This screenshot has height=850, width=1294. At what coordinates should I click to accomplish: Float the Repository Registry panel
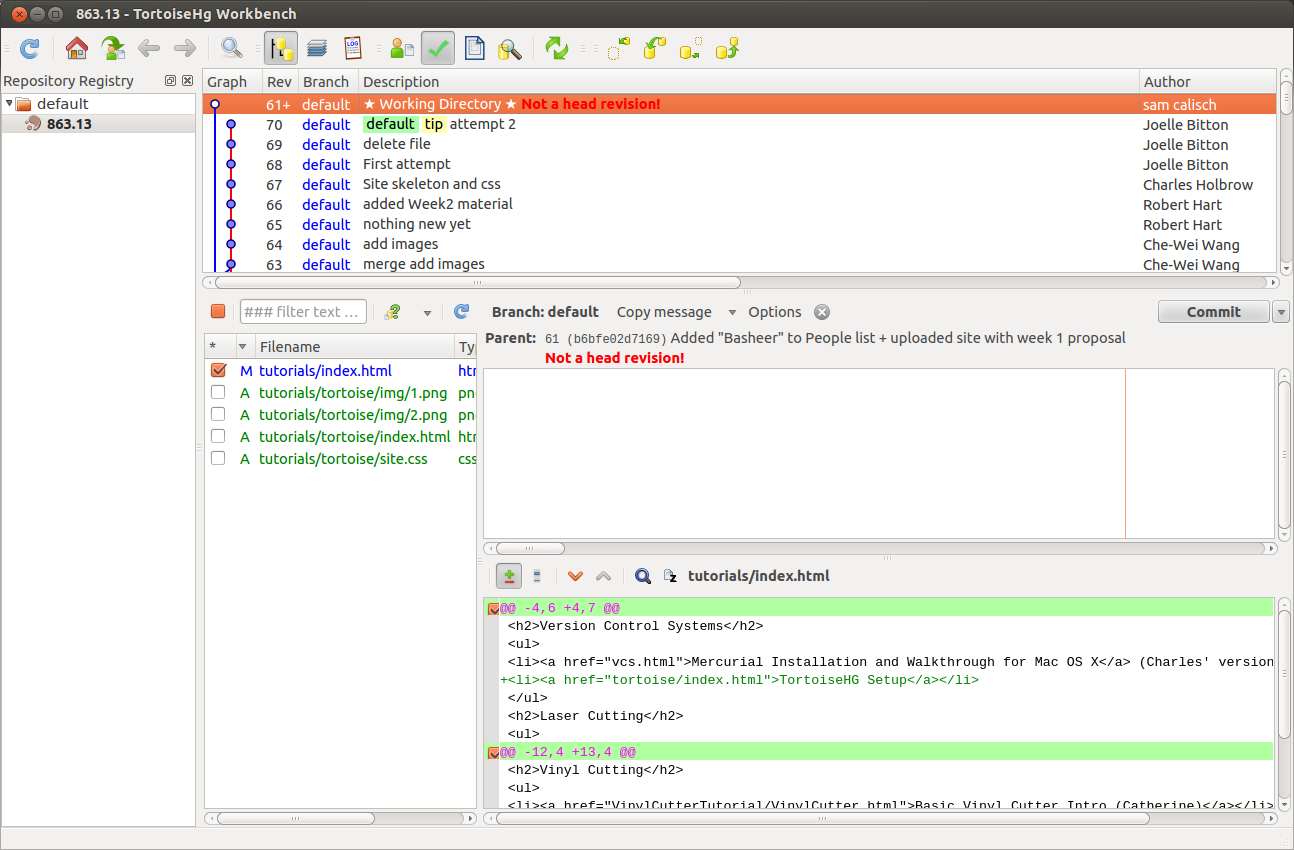point(171,81)
